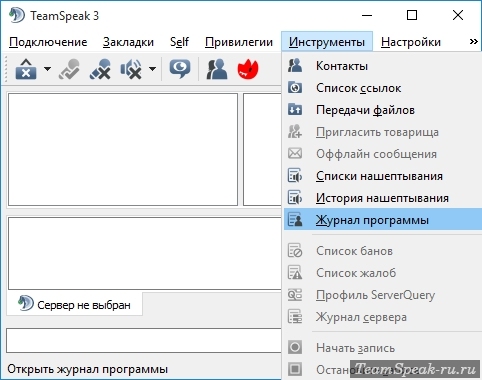Close the Инструменты menu by clicking its title
Image resolution: width=482 pixels, height=380 pixels.
pyautogui.click(x=327, y=42)
